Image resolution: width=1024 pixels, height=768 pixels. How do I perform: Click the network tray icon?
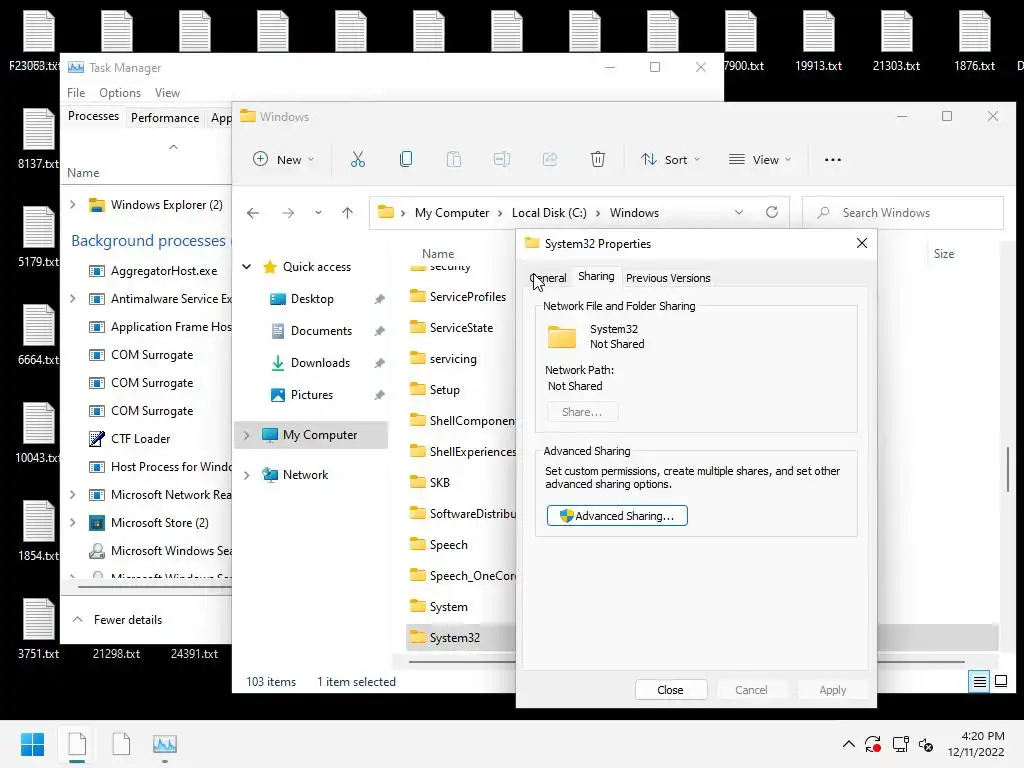point(900,744)
